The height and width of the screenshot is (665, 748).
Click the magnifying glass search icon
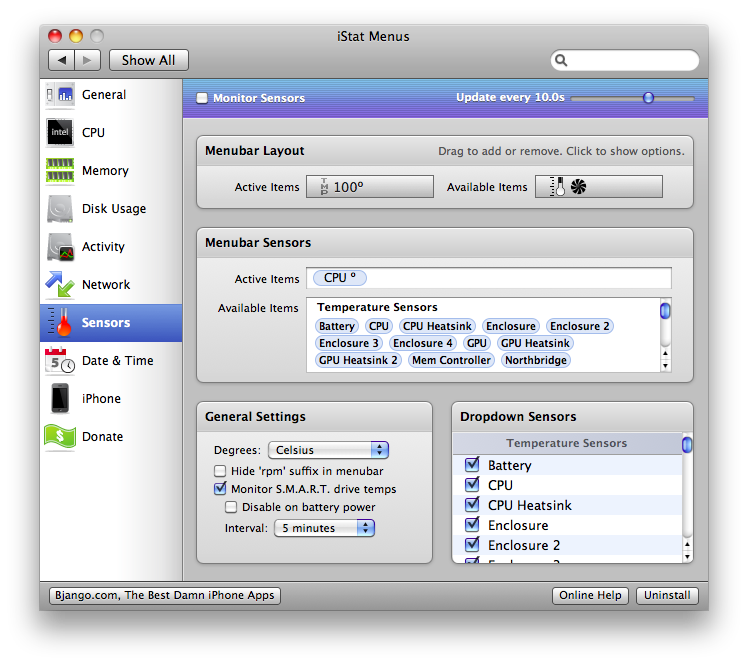click(x=561, y=60)
